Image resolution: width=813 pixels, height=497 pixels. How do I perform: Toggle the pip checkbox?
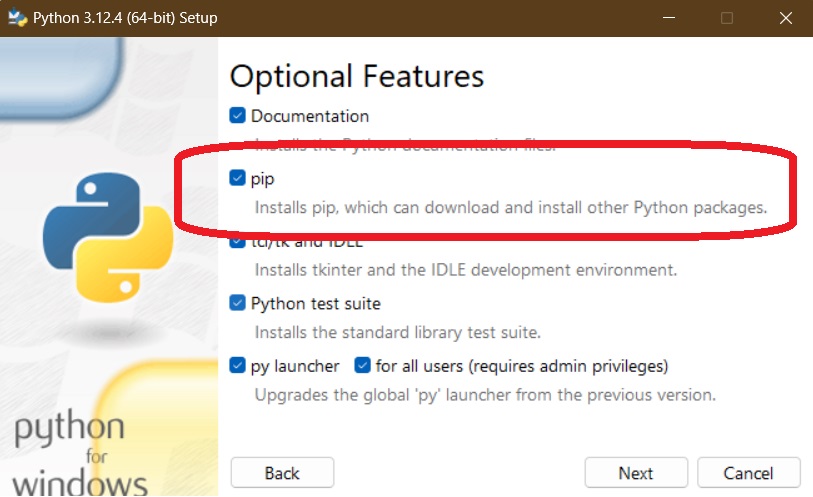tap(238, 178)
